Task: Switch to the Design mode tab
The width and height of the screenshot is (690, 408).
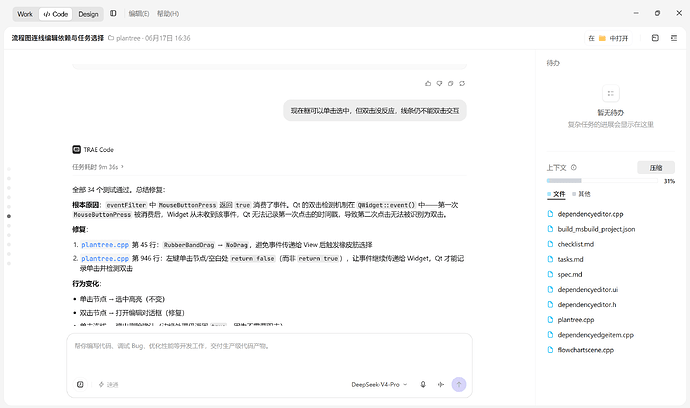Action: tap(88, 14)
